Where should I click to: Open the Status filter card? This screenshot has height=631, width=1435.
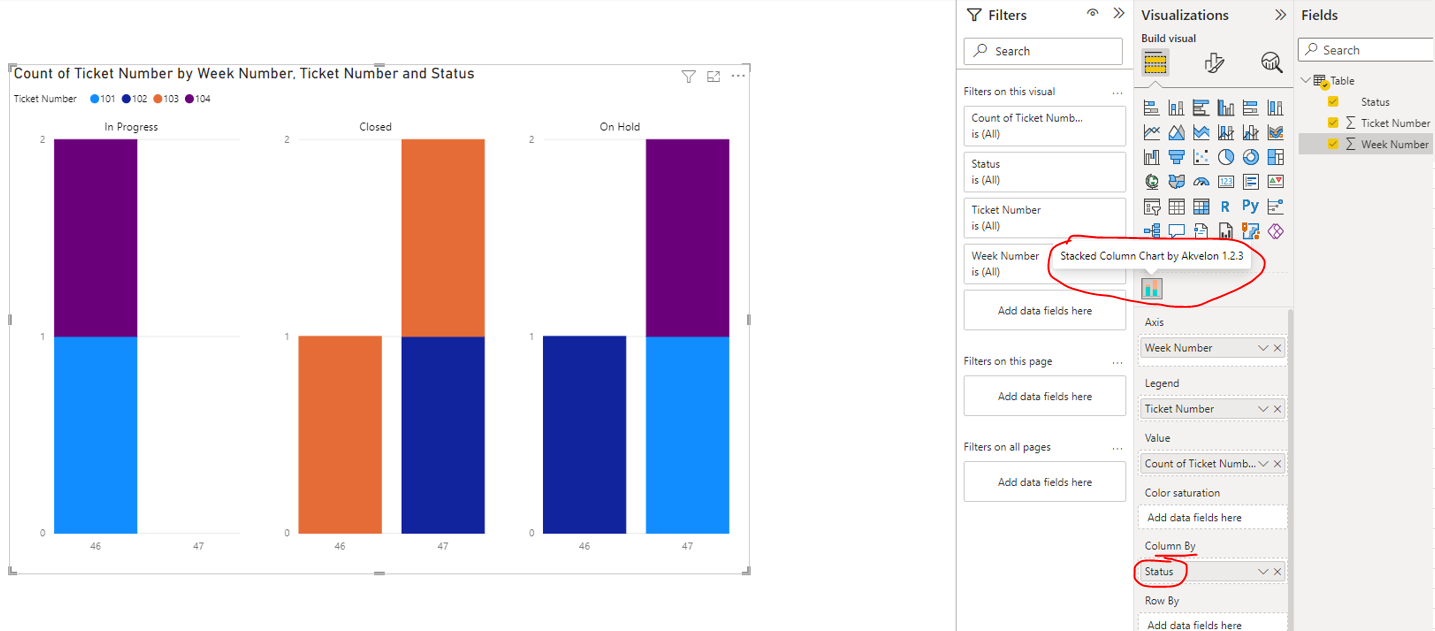pyautogui.click(x=1045, y=172)
